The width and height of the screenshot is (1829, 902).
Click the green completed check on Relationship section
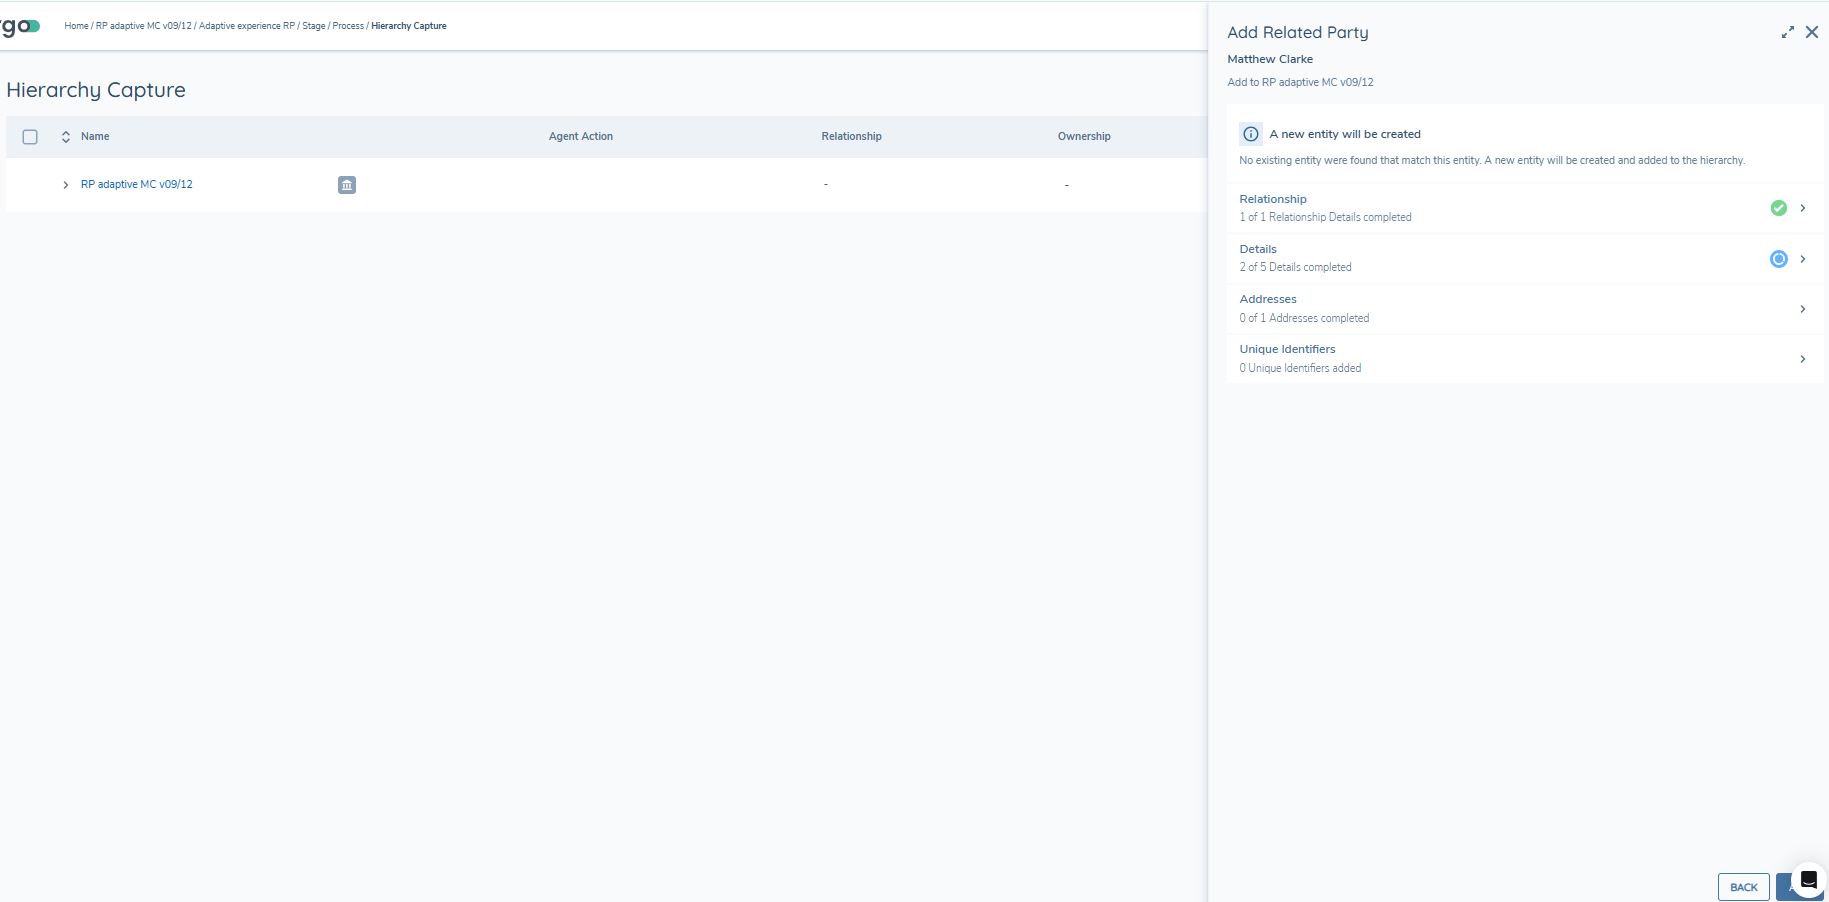(x=1779, y=208)
